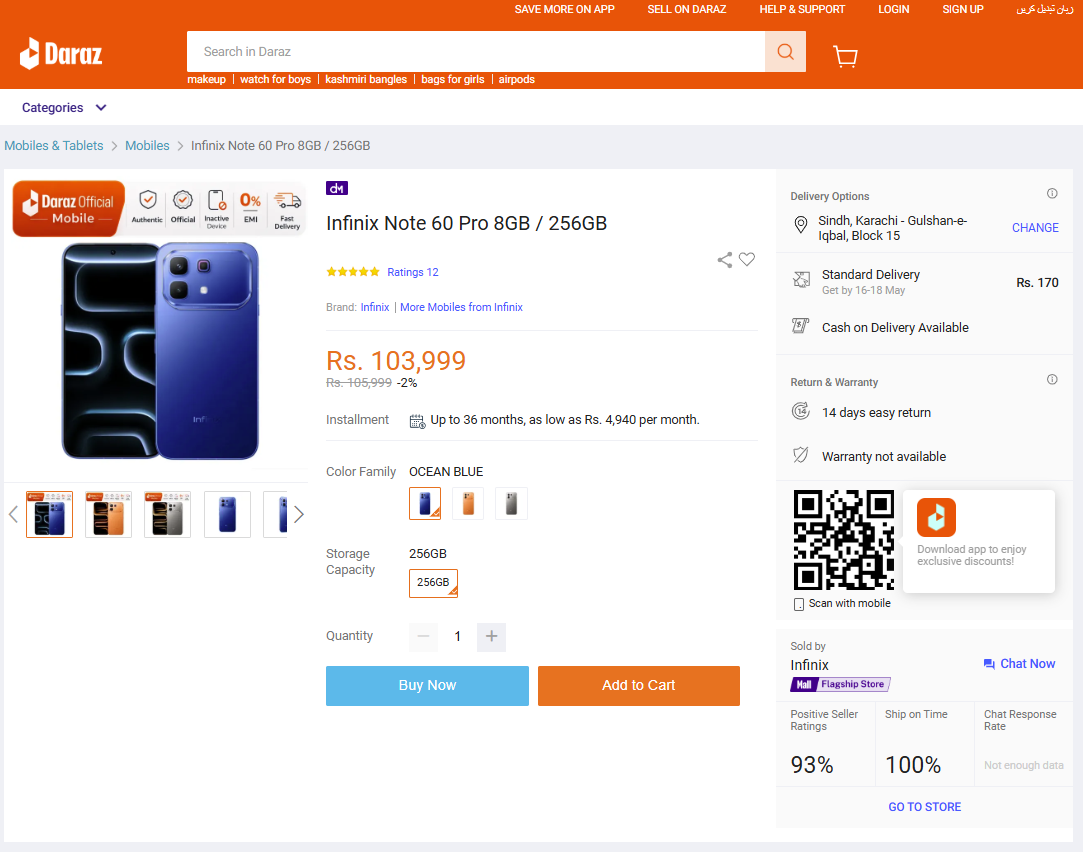Click the 14 days return icon

(x=801, y=411)
